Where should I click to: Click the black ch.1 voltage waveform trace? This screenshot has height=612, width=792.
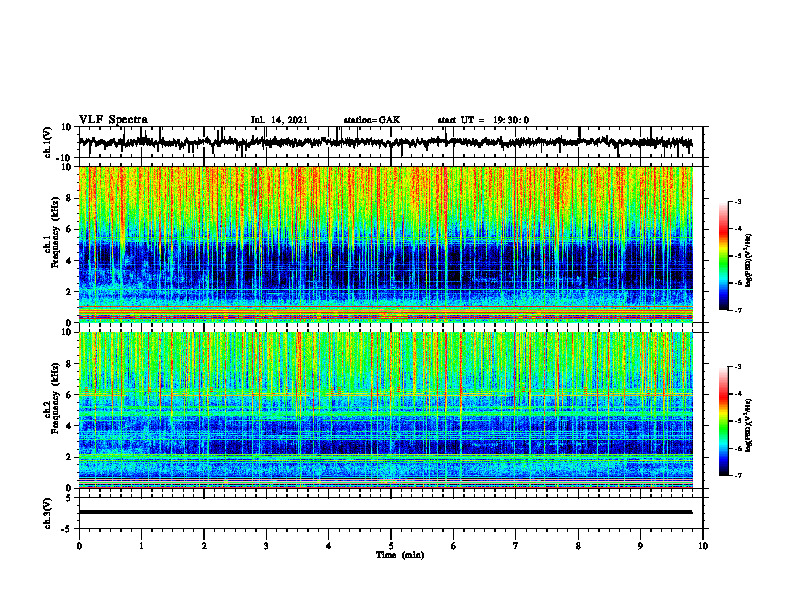385,142
